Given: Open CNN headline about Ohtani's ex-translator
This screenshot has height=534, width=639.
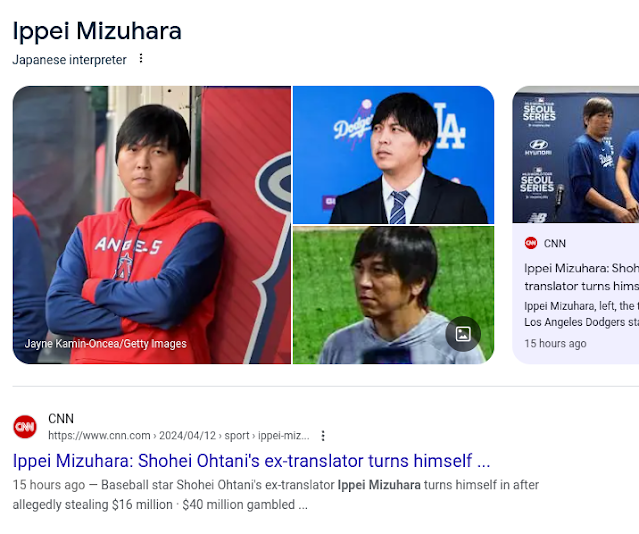Looking at the screenshot, I should [251, 461].
